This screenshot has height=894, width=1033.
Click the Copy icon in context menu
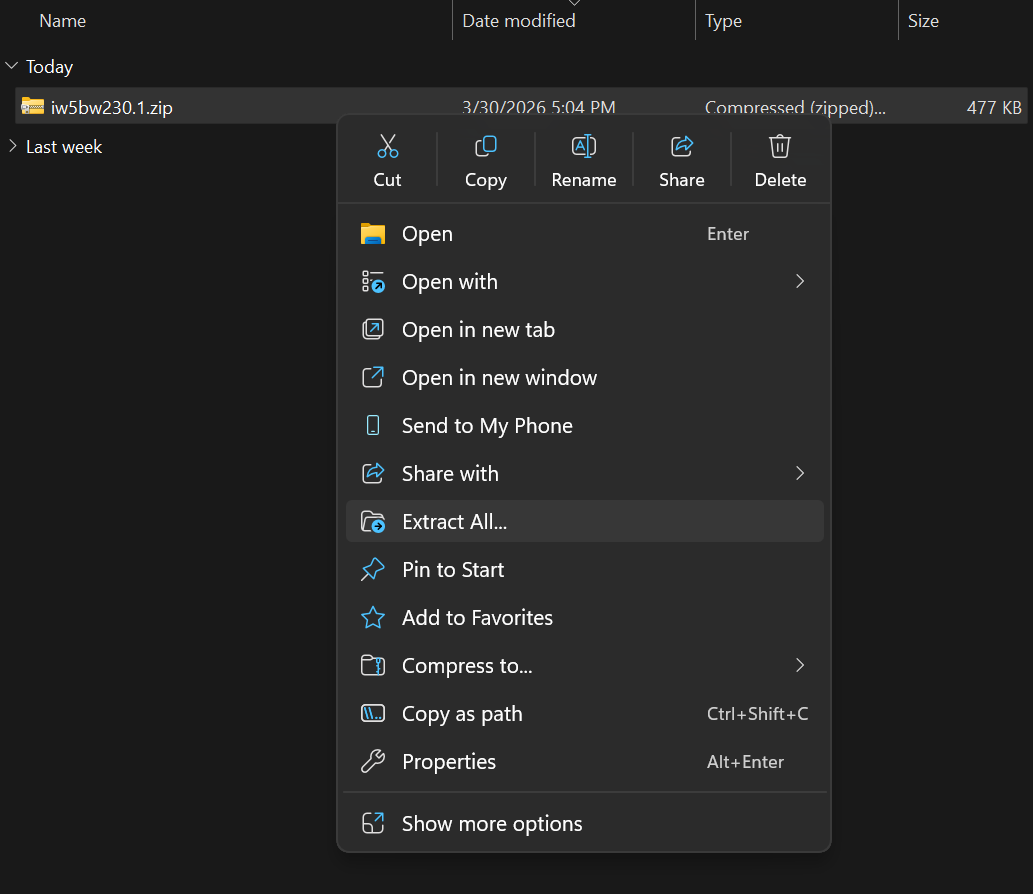click(486, 147)
